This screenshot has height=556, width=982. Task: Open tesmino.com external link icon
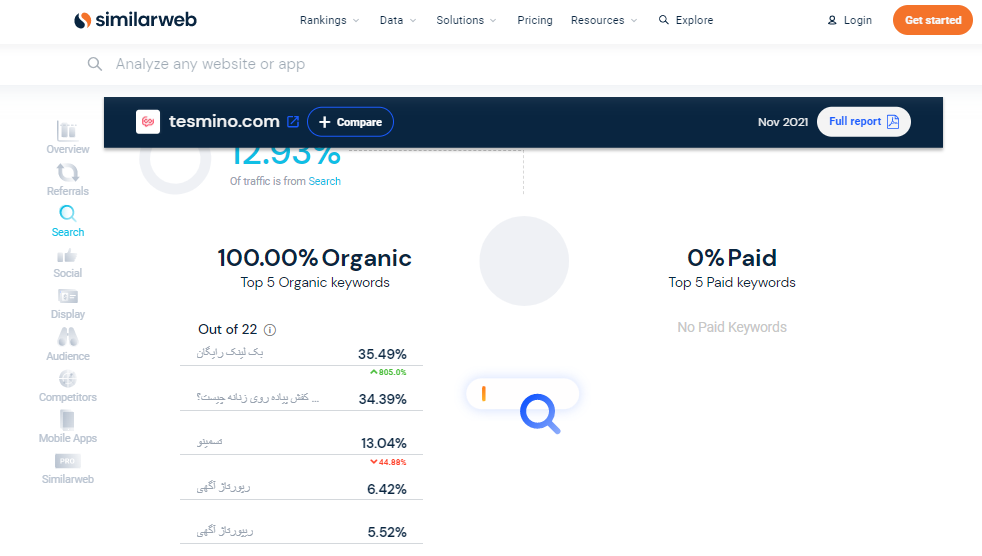click(292, 121)
